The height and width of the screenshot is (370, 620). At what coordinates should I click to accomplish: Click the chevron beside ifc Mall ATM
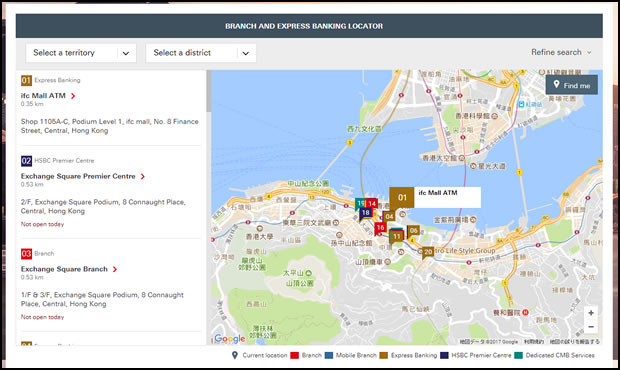pos(73,96)
